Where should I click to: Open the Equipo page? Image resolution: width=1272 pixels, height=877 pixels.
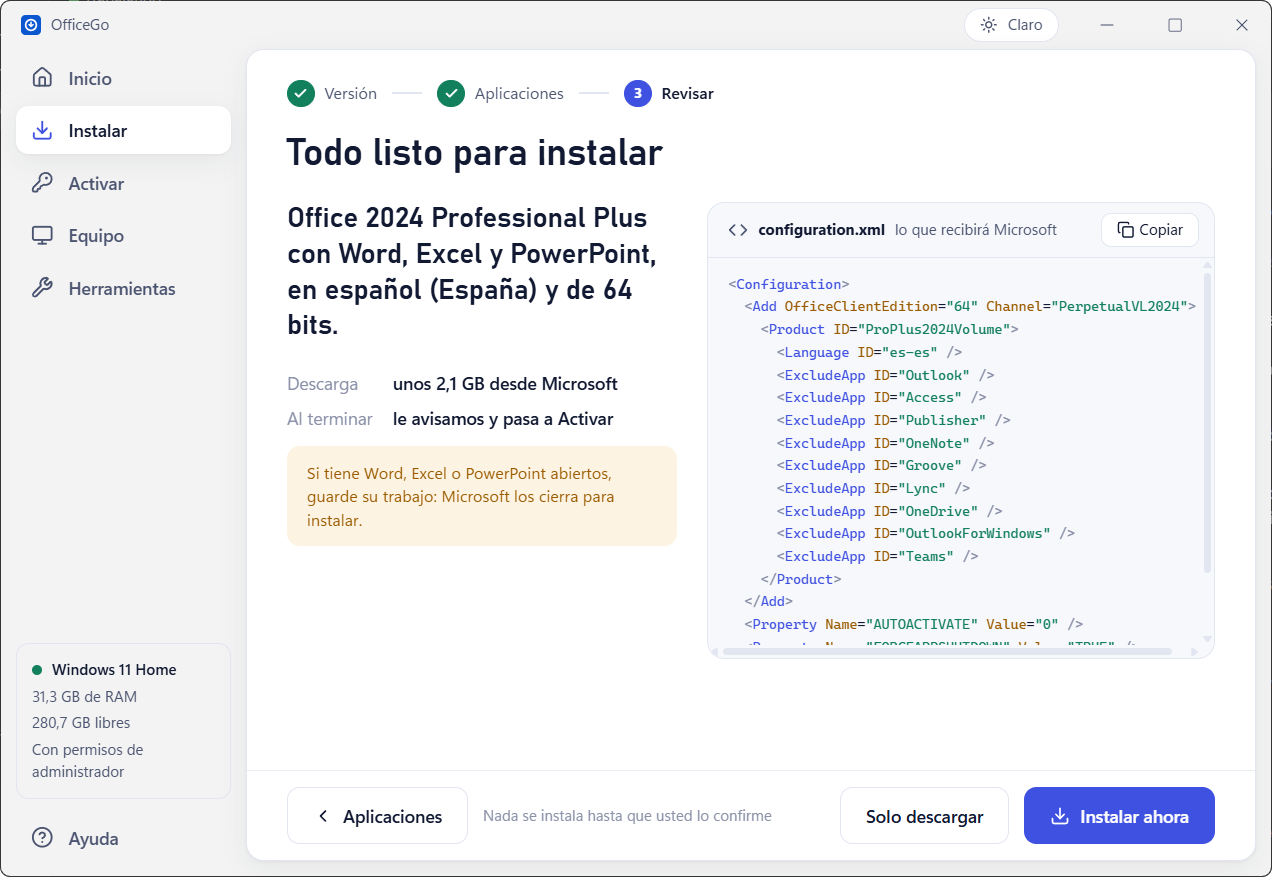coord(123,236)
